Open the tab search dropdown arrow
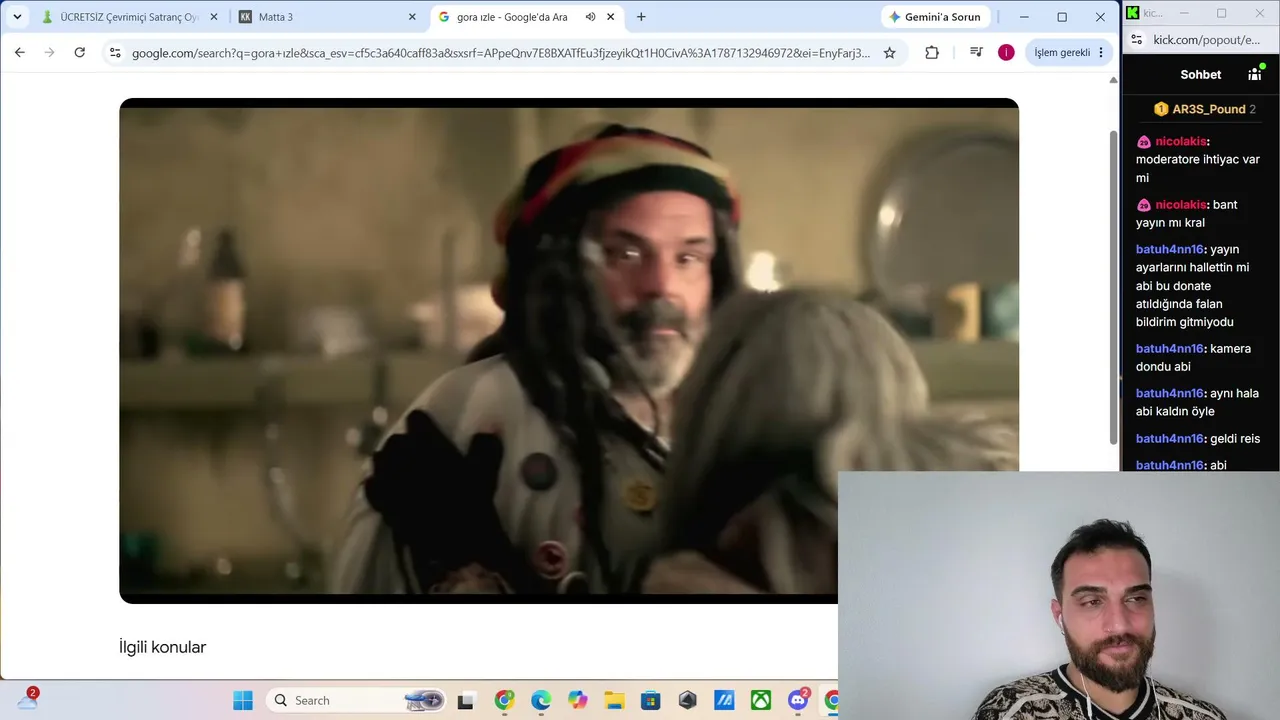Viewport: 1280px width, 720px height. [17, 17]
